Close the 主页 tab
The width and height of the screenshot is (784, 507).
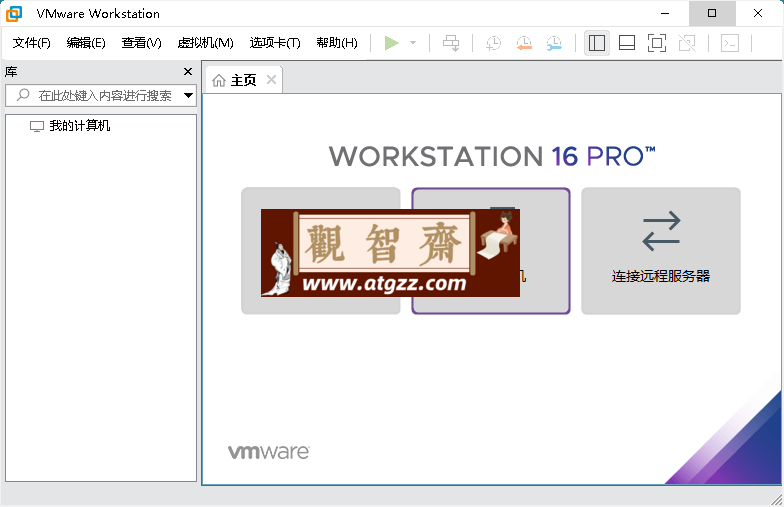click(272, 80)
